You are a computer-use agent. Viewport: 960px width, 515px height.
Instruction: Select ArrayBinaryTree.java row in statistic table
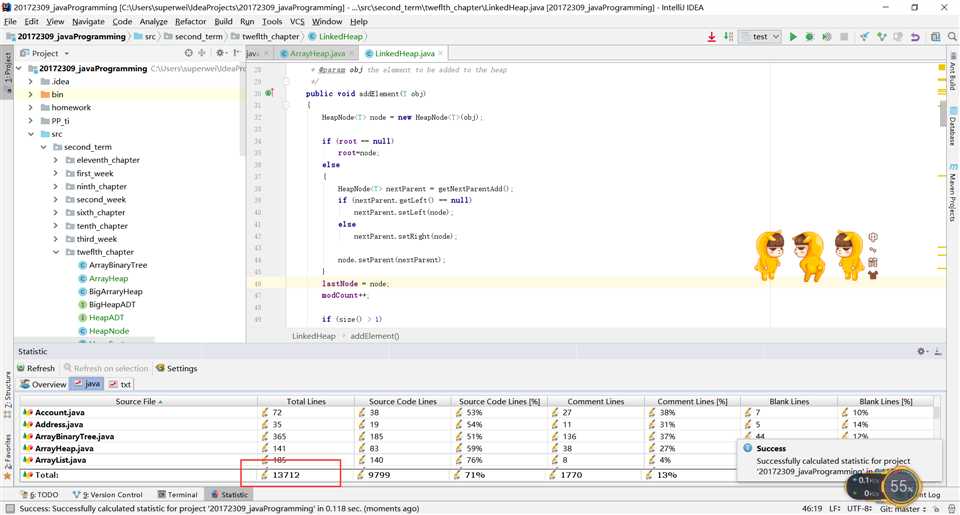[478, 437]
